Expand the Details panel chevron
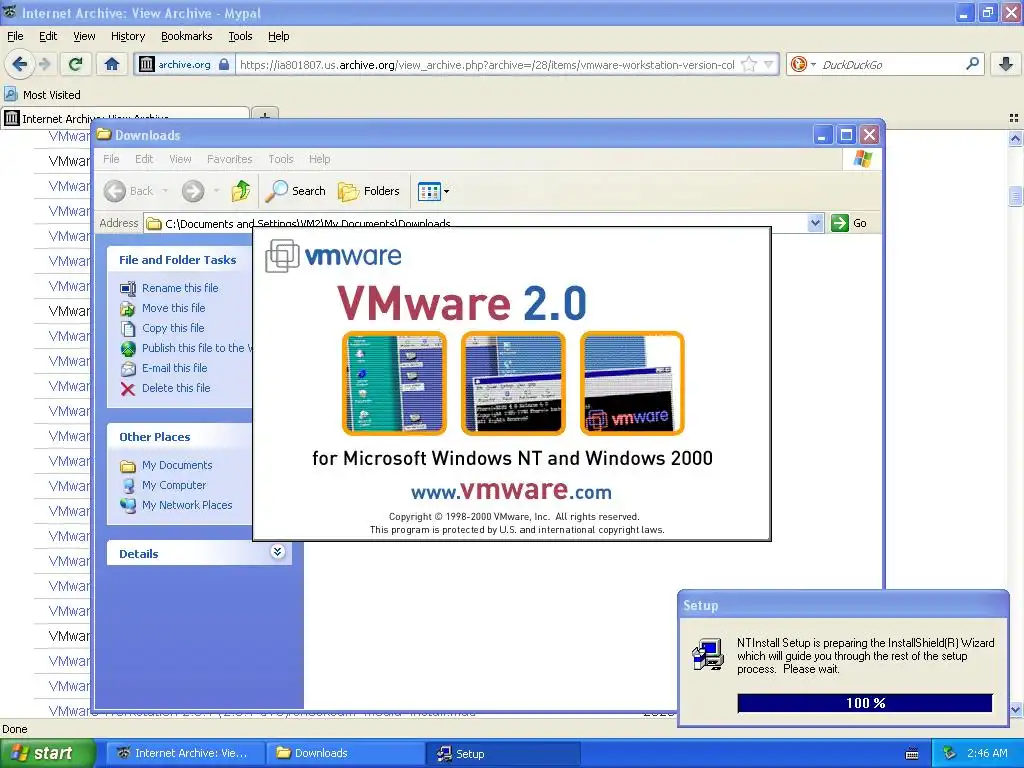 [x=277, y=552]
